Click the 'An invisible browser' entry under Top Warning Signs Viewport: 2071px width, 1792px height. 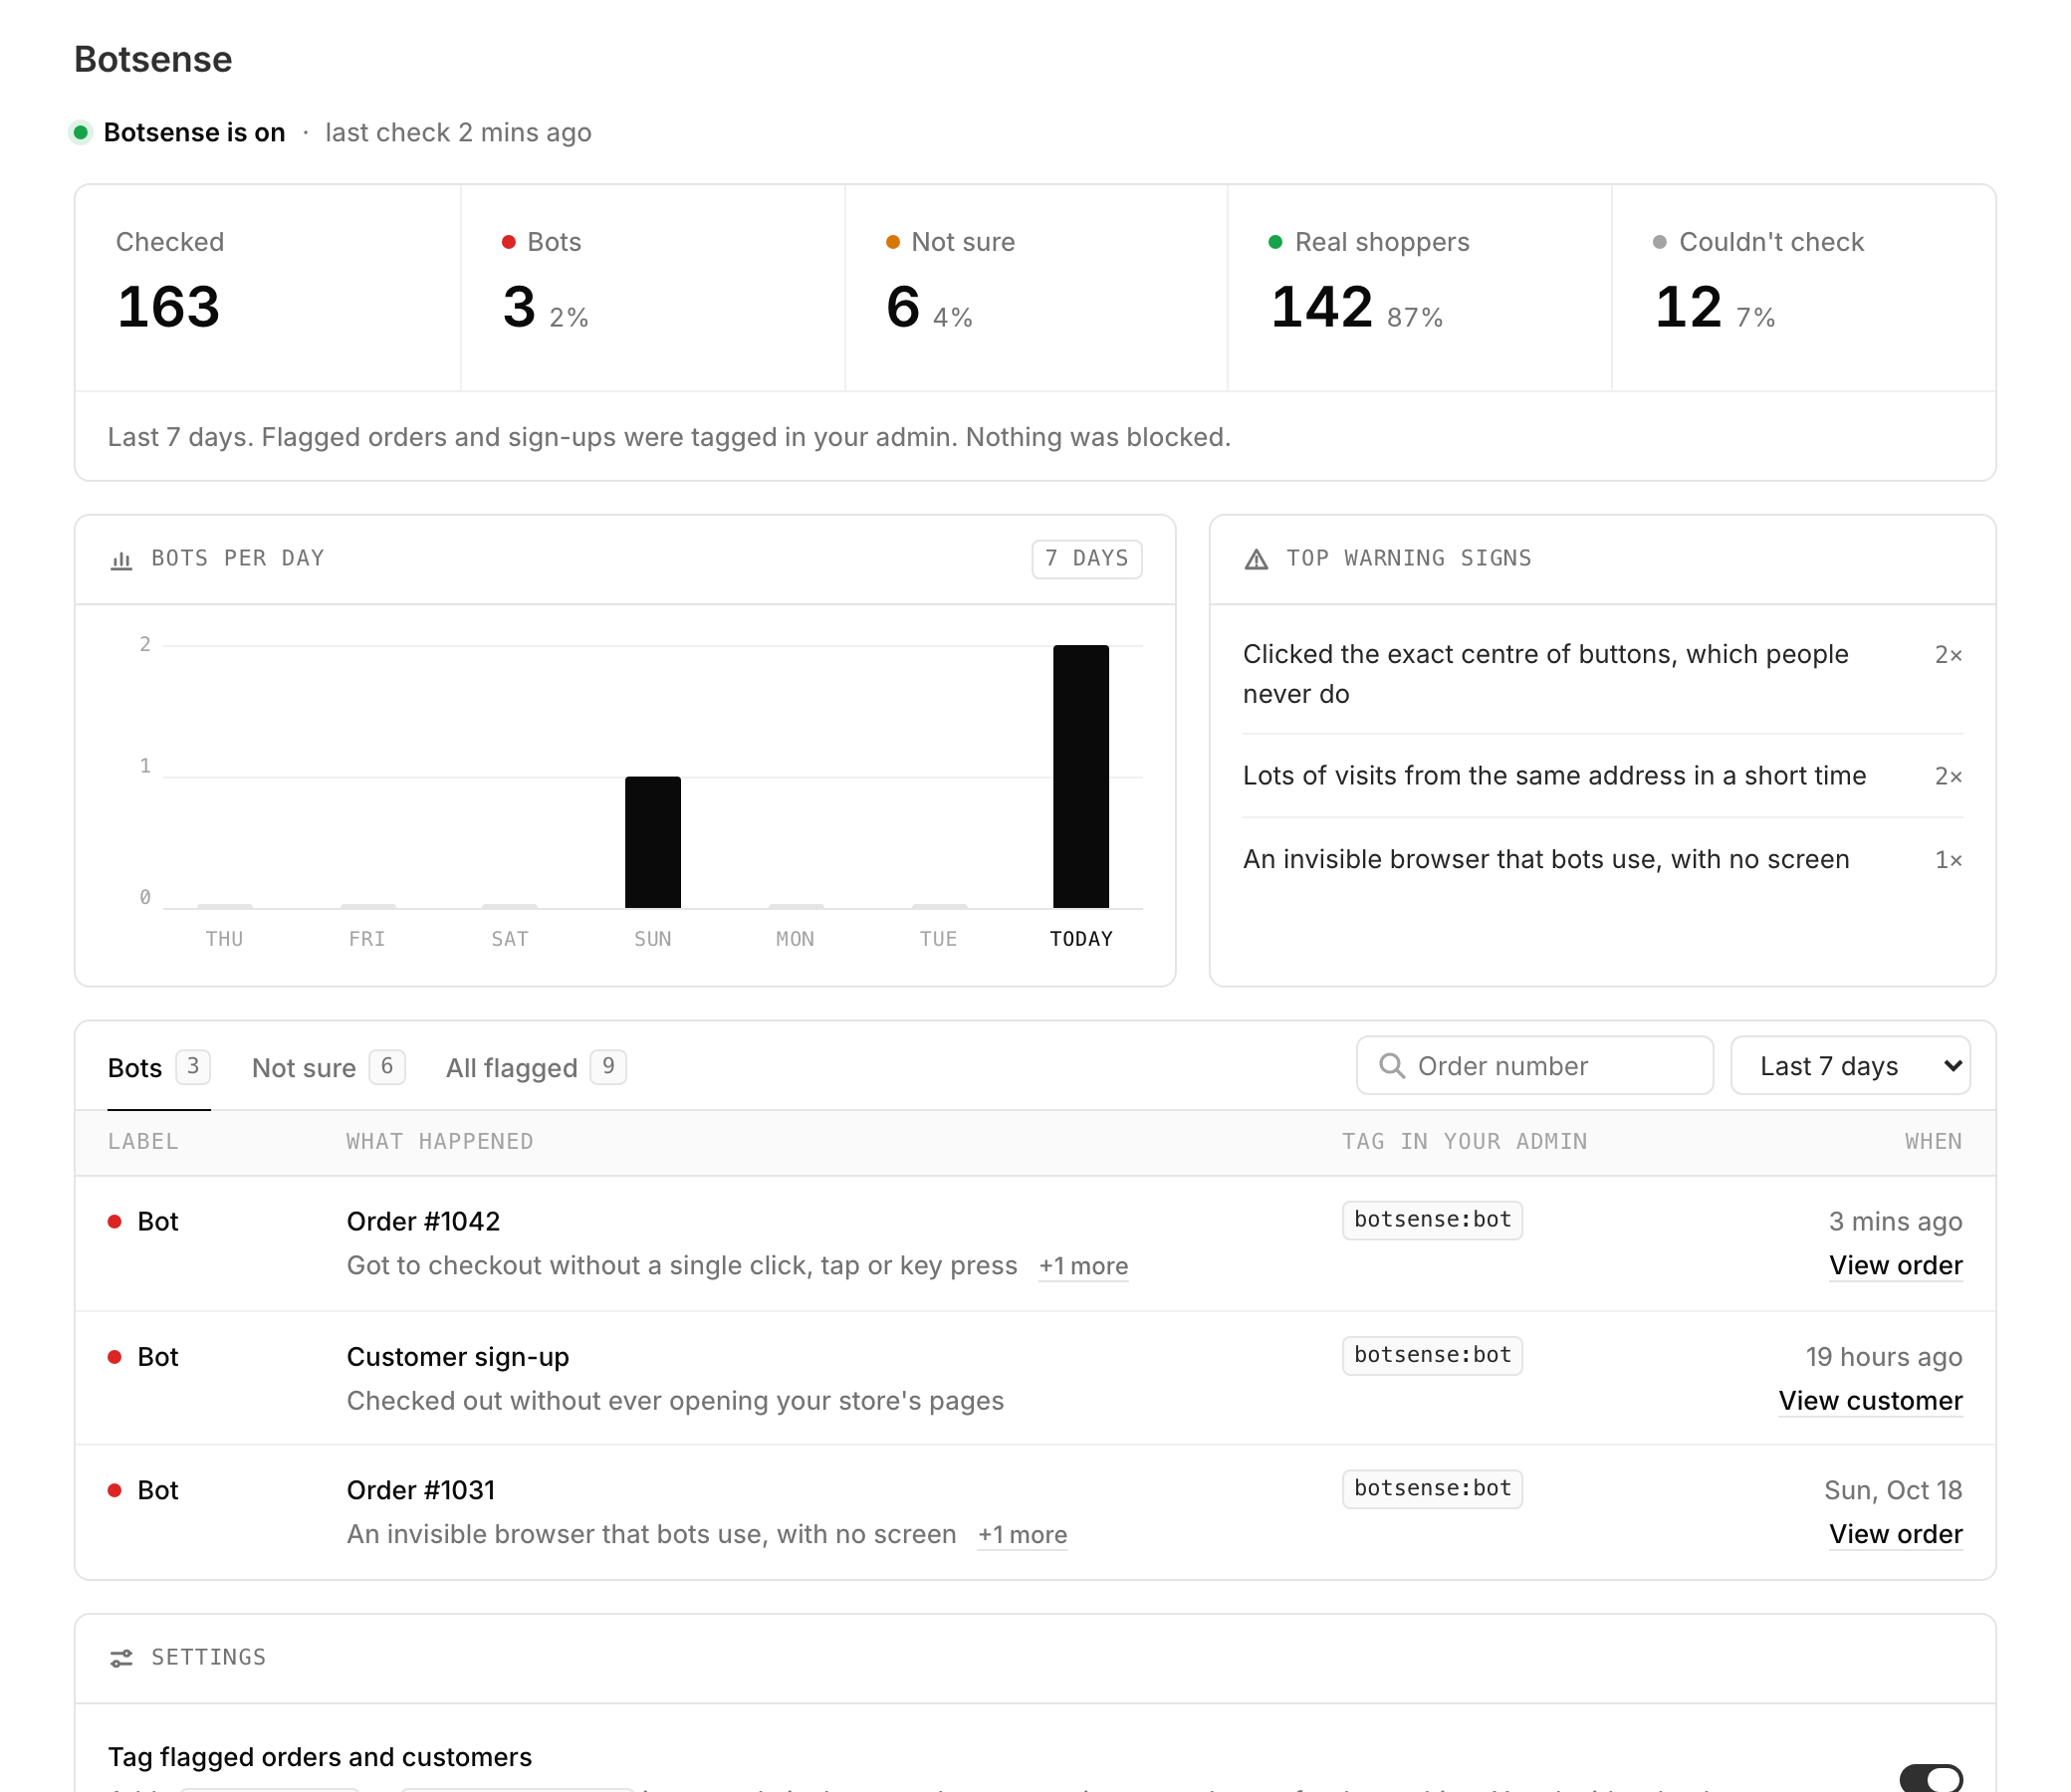[1602, 860]
